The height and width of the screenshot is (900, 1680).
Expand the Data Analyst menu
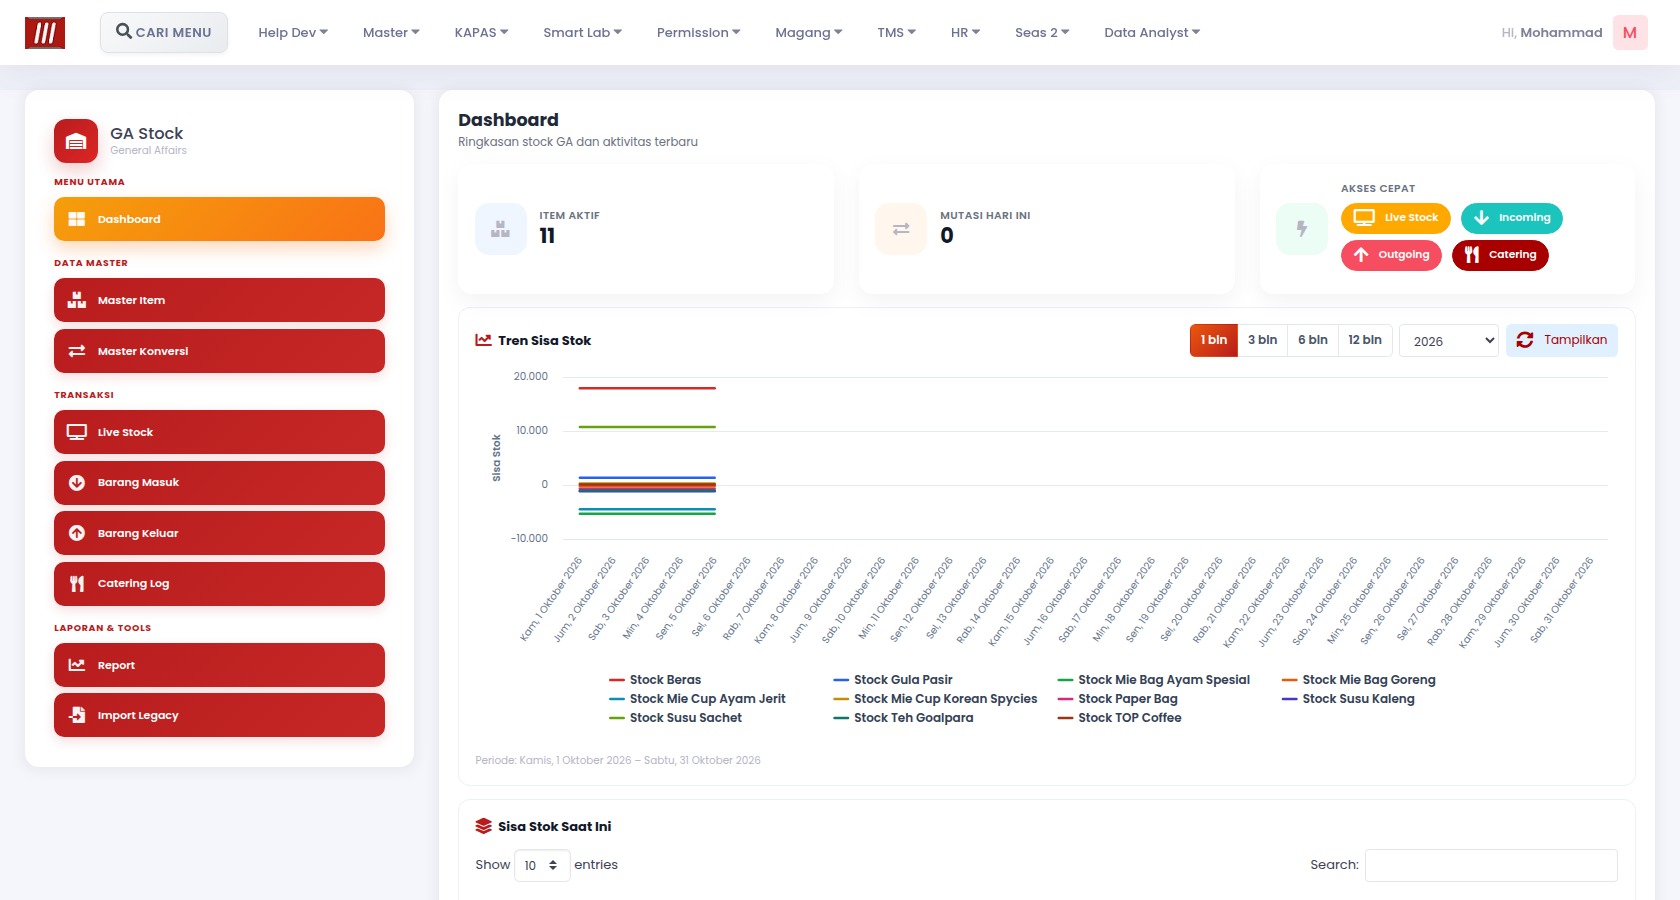pyautogui.click(x=1152, y=33)
